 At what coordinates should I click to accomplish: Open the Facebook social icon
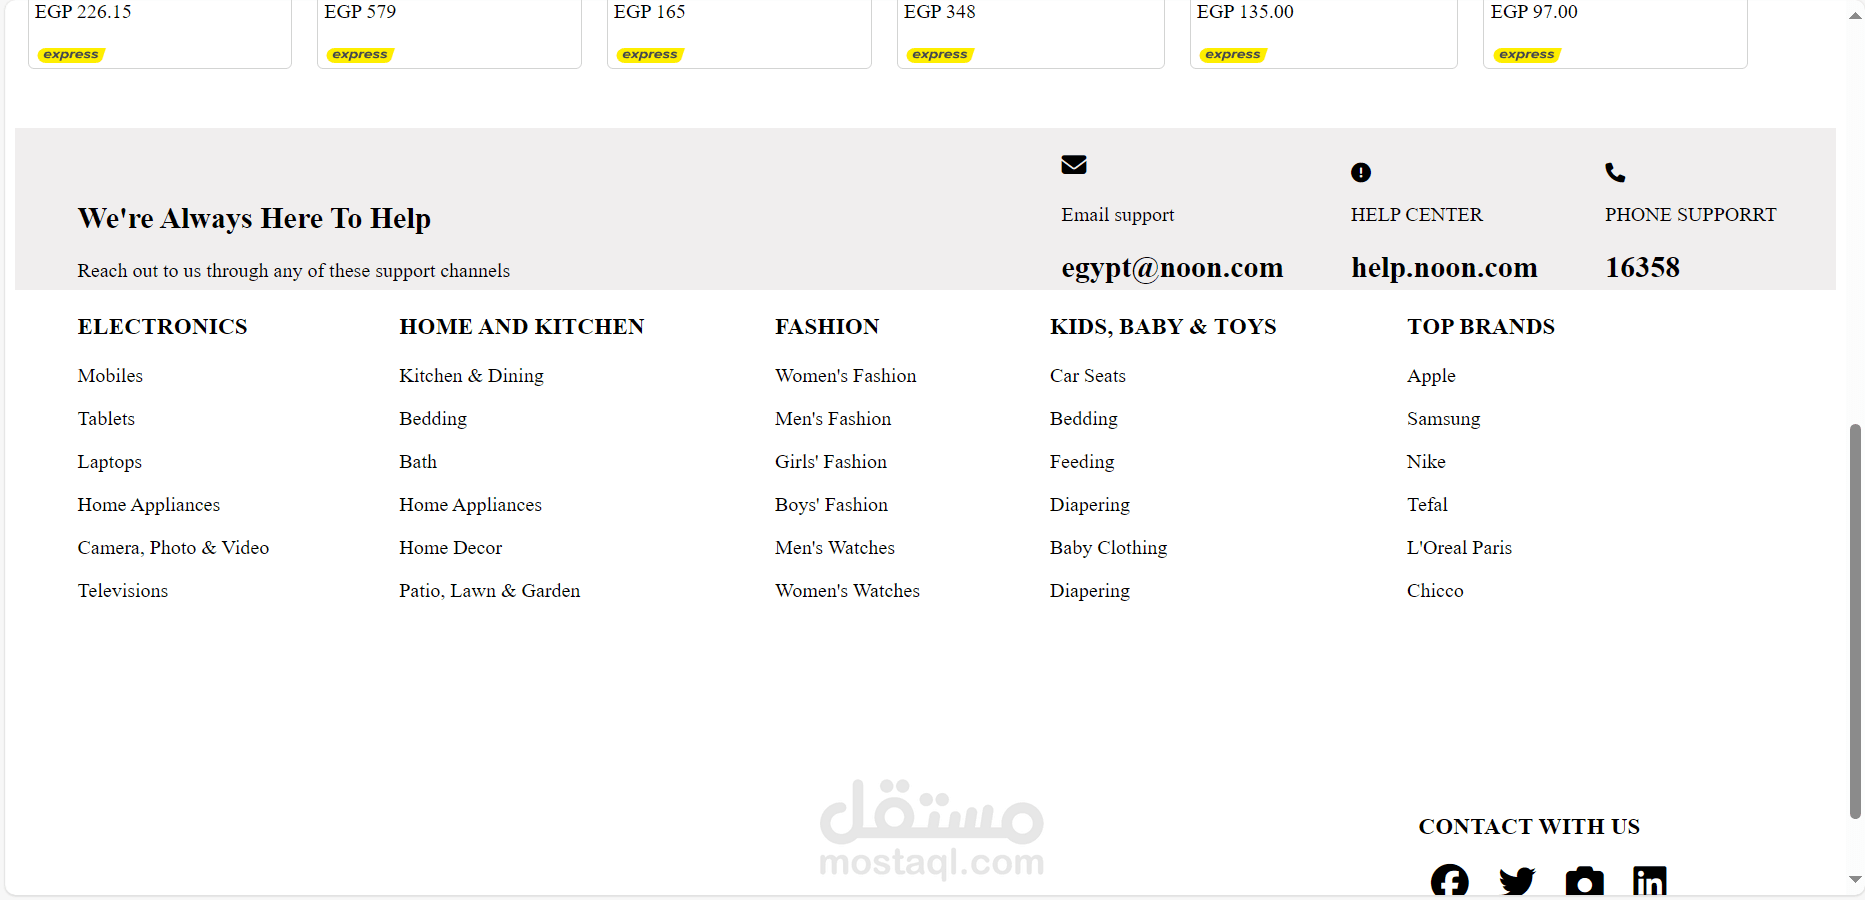coord(1449,881)
